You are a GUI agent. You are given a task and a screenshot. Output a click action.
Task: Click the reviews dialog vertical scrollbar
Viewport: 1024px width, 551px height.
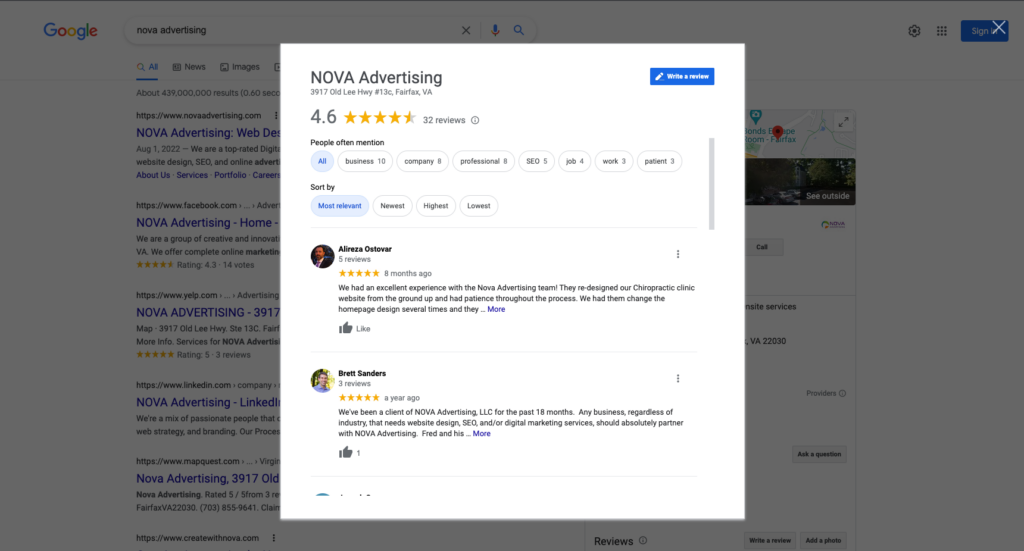coord(712,184)
